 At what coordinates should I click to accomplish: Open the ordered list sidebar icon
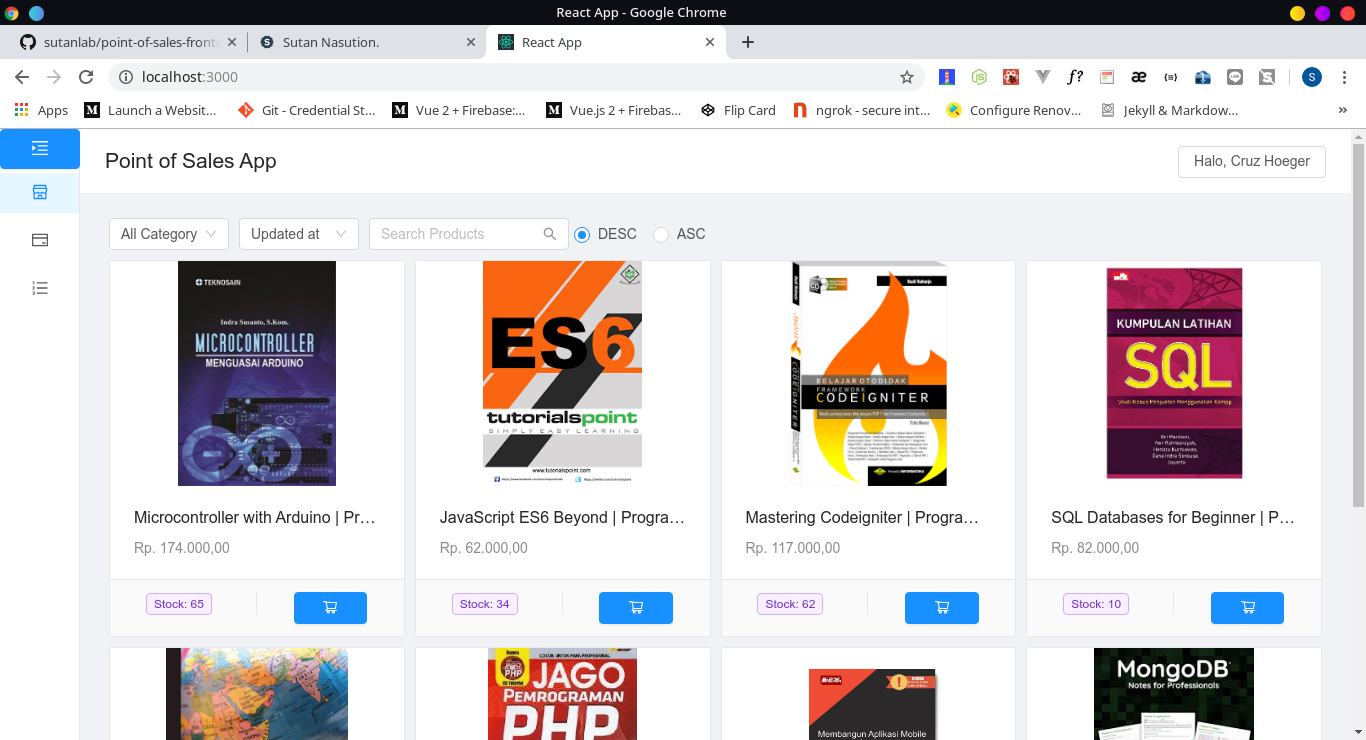coord(40,288)
